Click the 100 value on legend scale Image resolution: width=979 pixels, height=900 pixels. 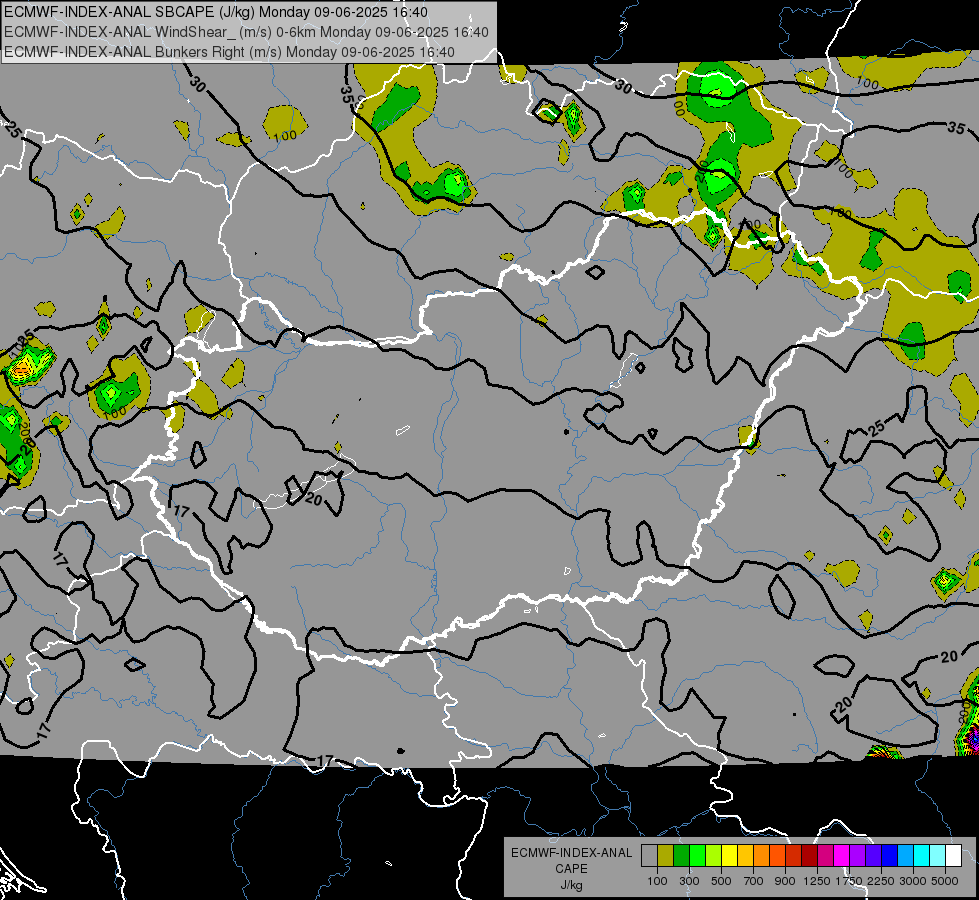[x=657, y=881]
